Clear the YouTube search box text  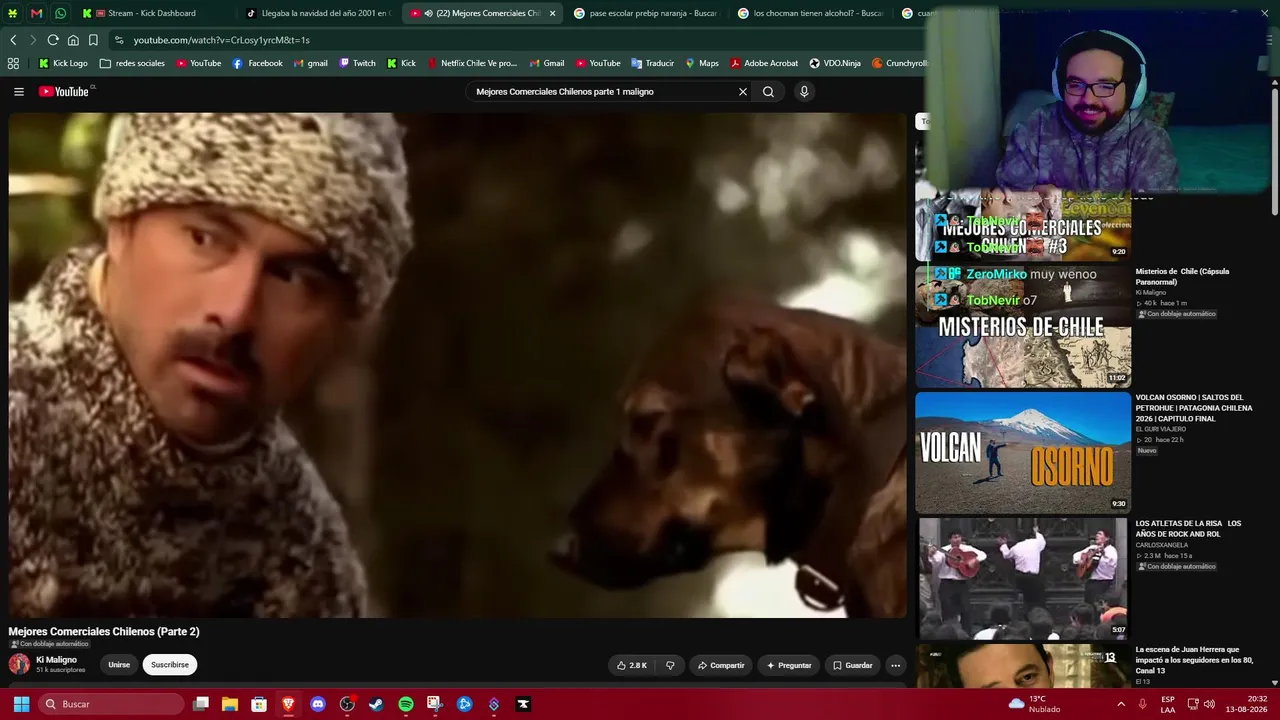[x=742, y=92]
